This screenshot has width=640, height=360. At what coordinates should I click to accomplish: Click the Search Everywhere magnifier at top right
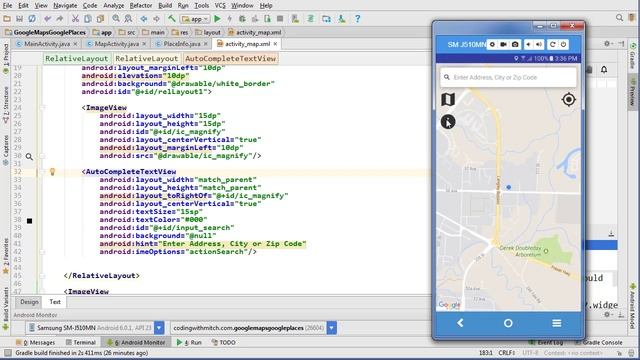tap(620, 18)
